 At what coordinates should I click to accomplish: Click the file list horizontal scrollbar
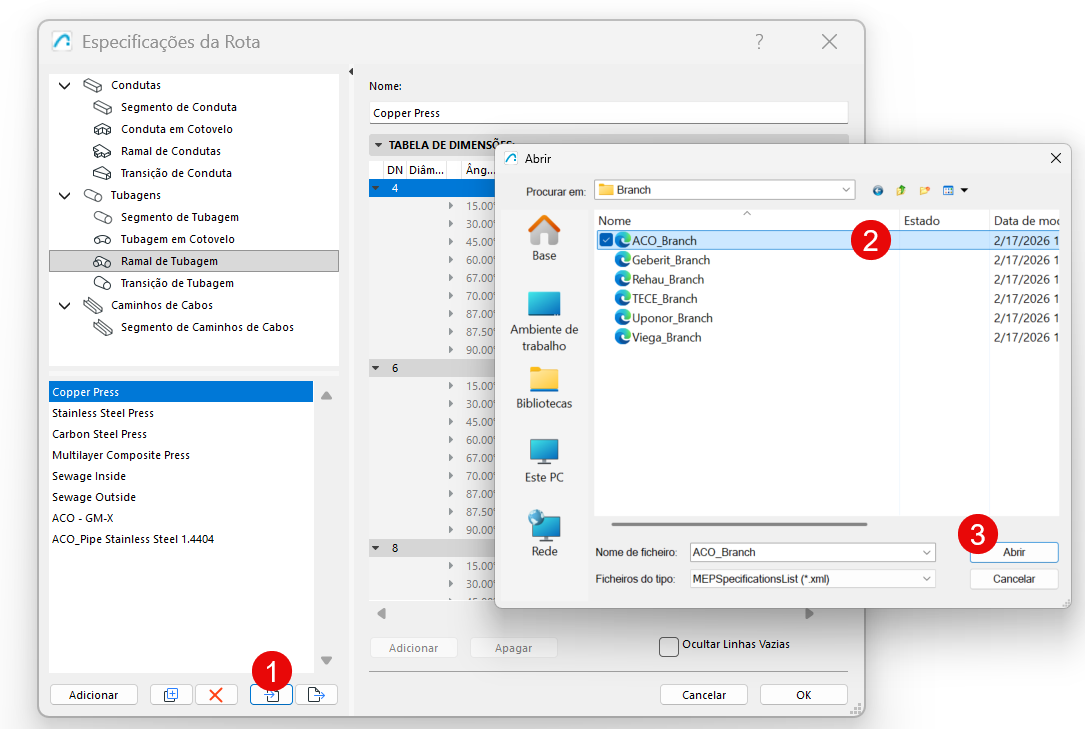coord(739,524)
